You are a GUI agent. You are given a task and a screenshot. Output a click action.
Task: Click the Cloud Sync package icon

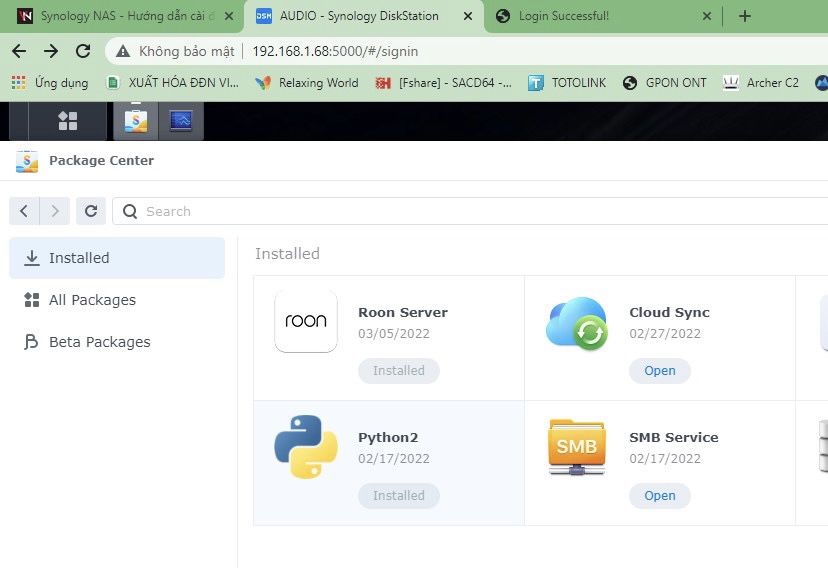click(x=577, y=323)
